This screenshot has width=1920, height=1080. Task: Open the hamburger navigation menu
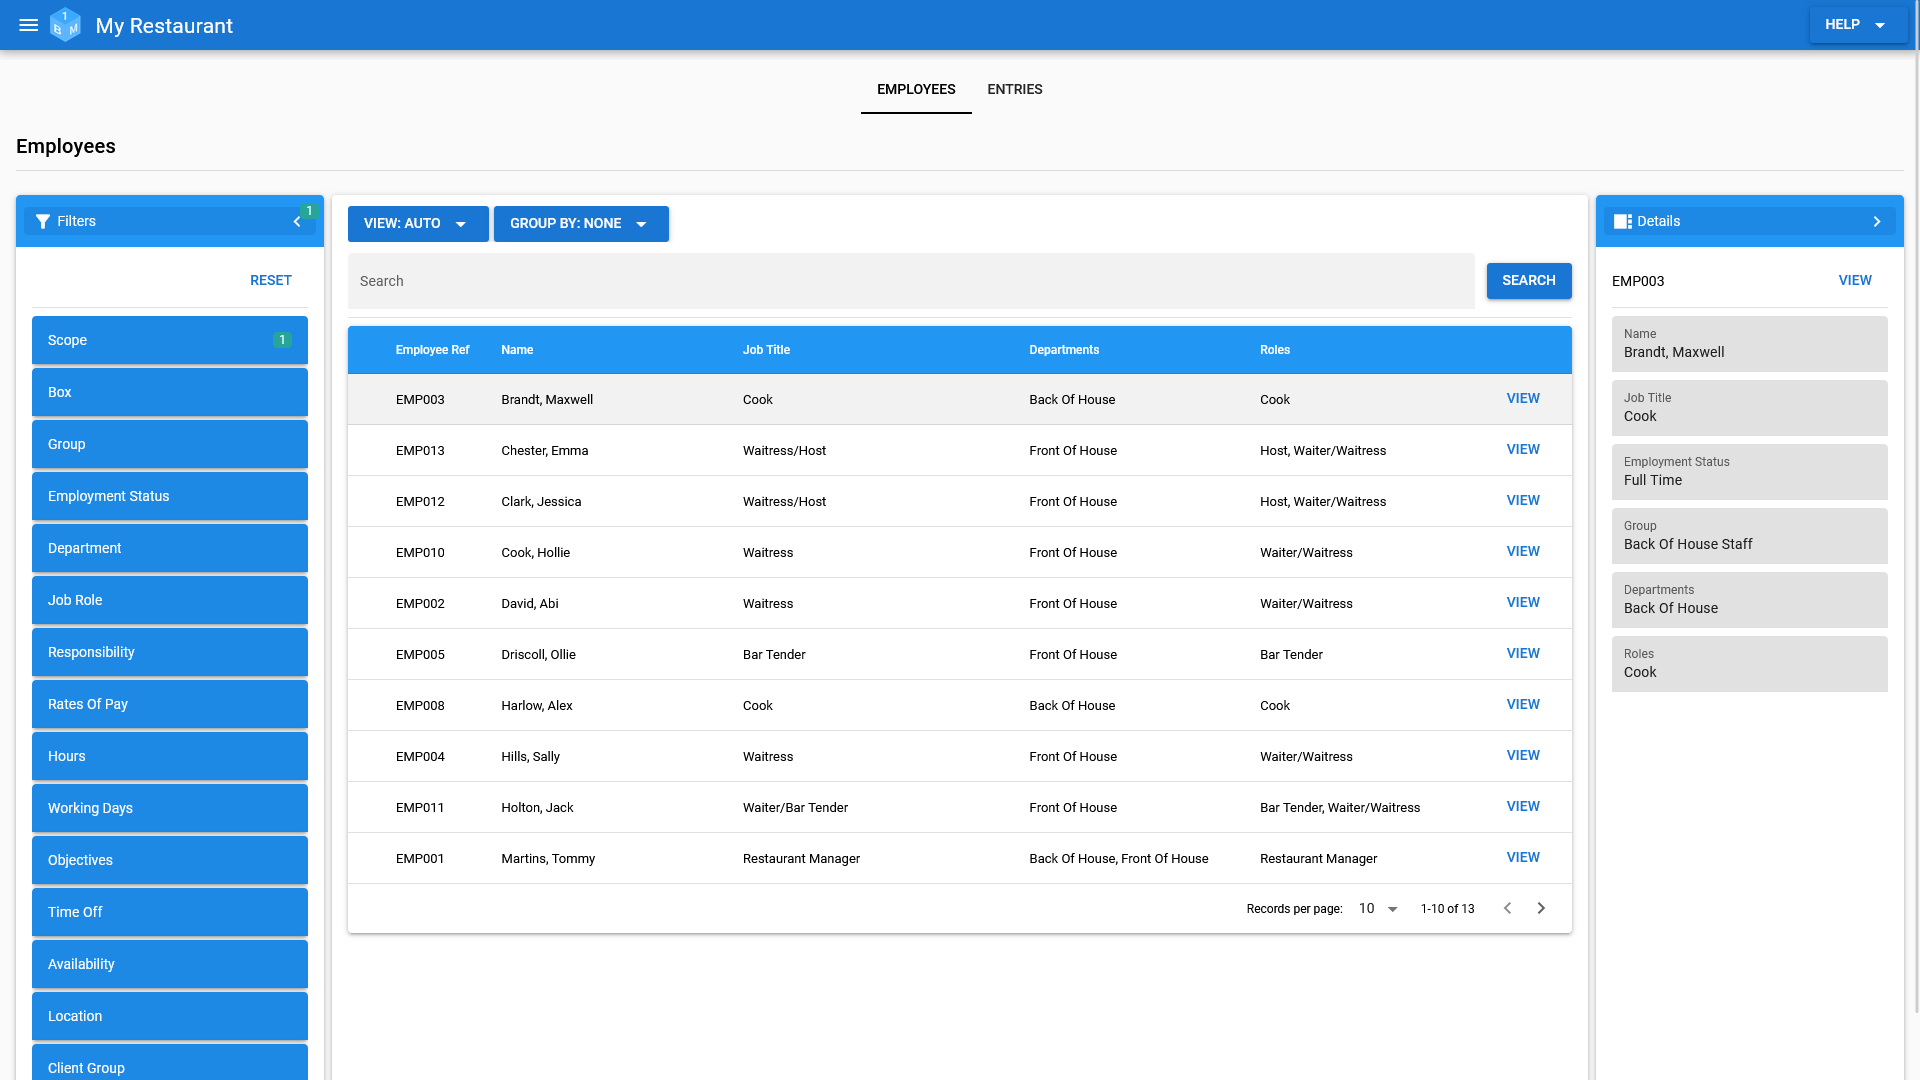click(x=29, y=25)
